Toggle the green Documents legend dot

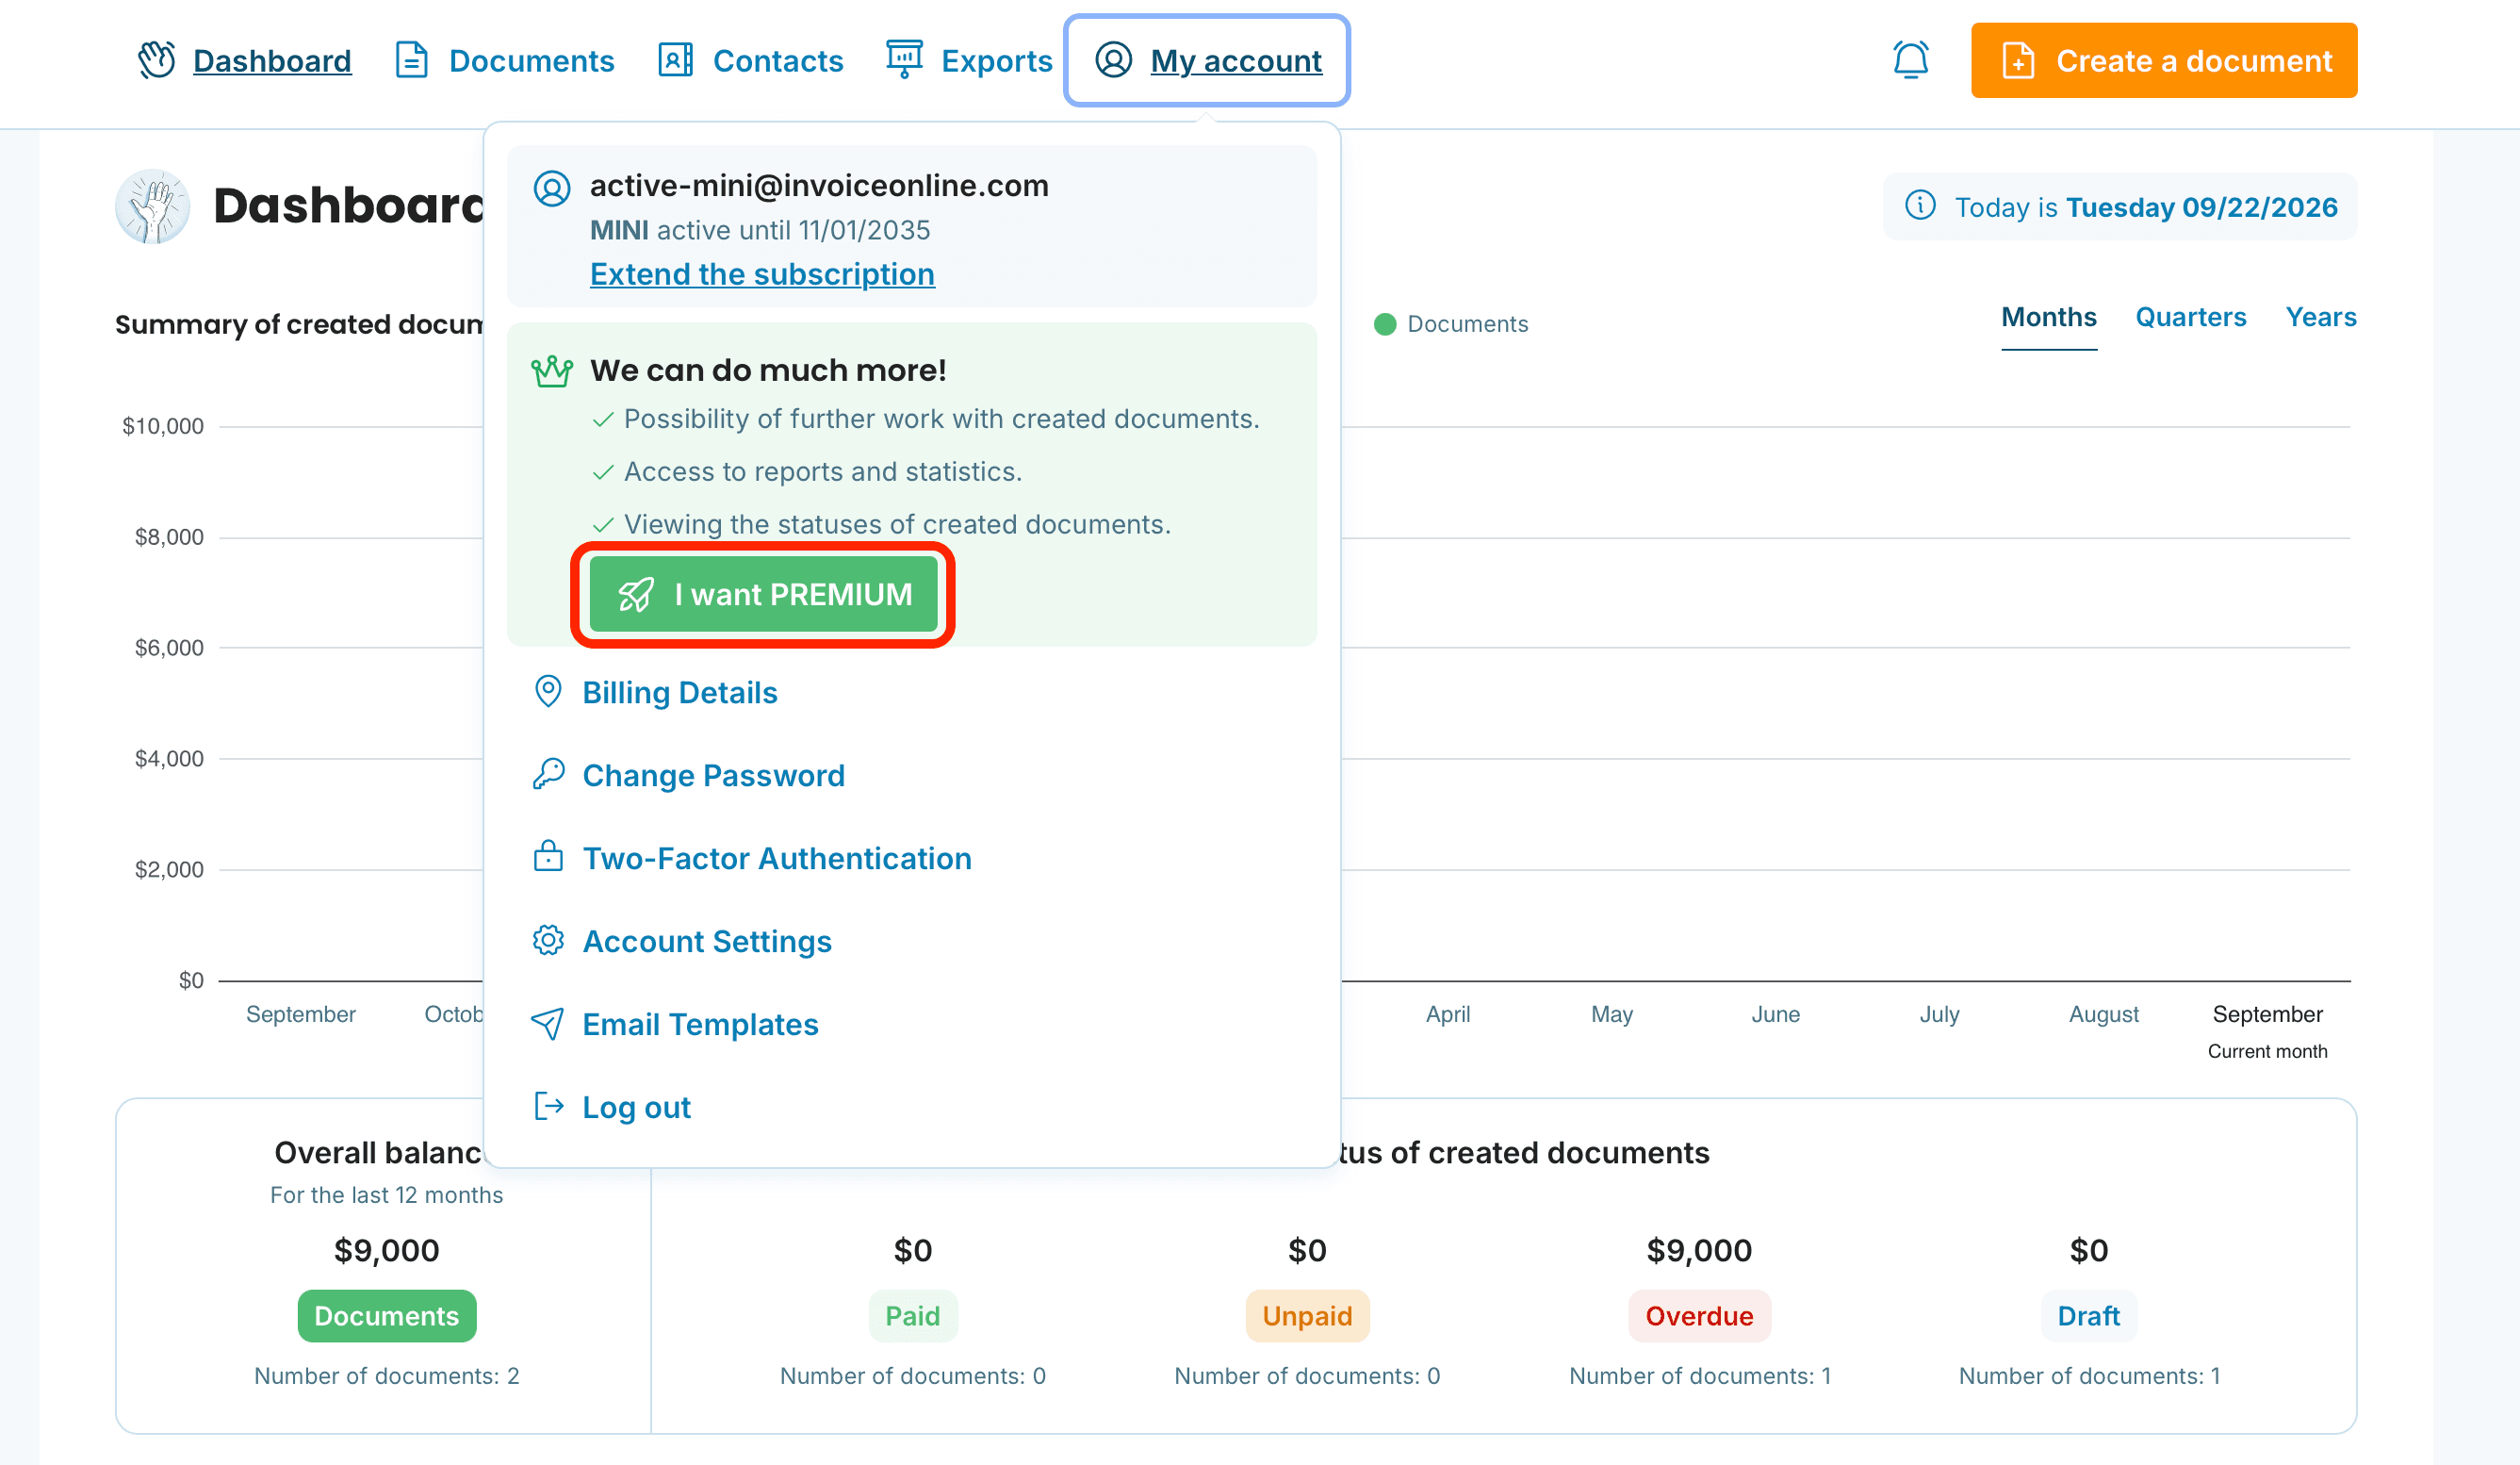1384,324
